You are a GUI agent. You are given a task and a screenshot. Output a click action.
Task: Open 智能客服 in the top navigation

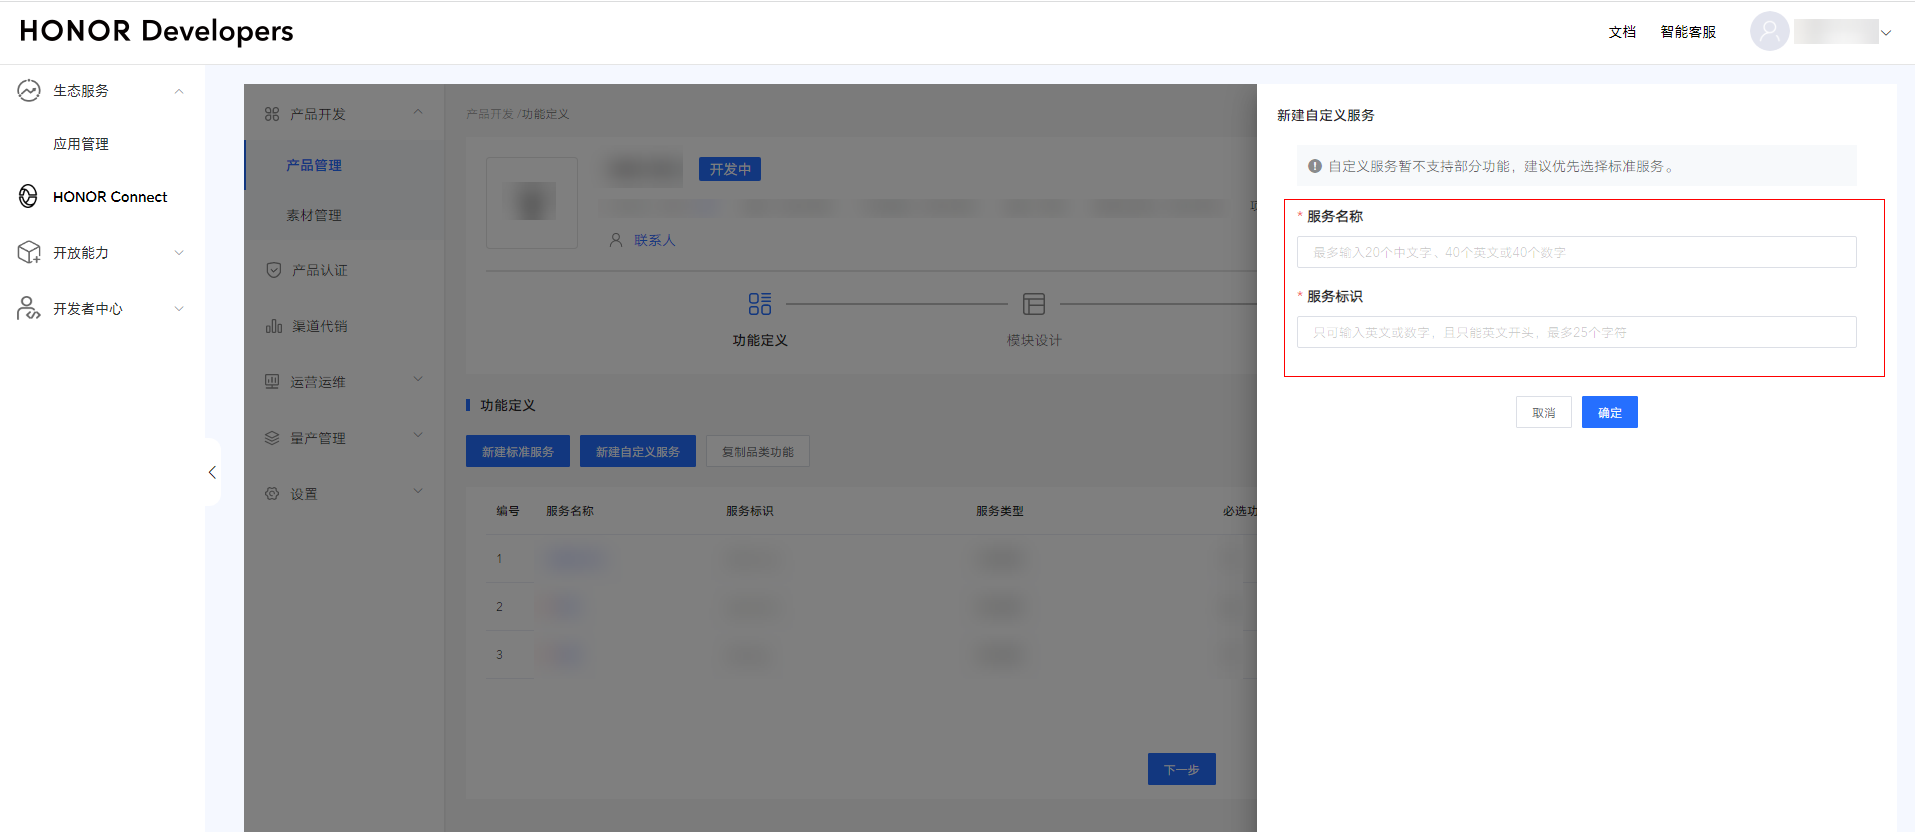pyautogui.click(x=1688, y=32)
